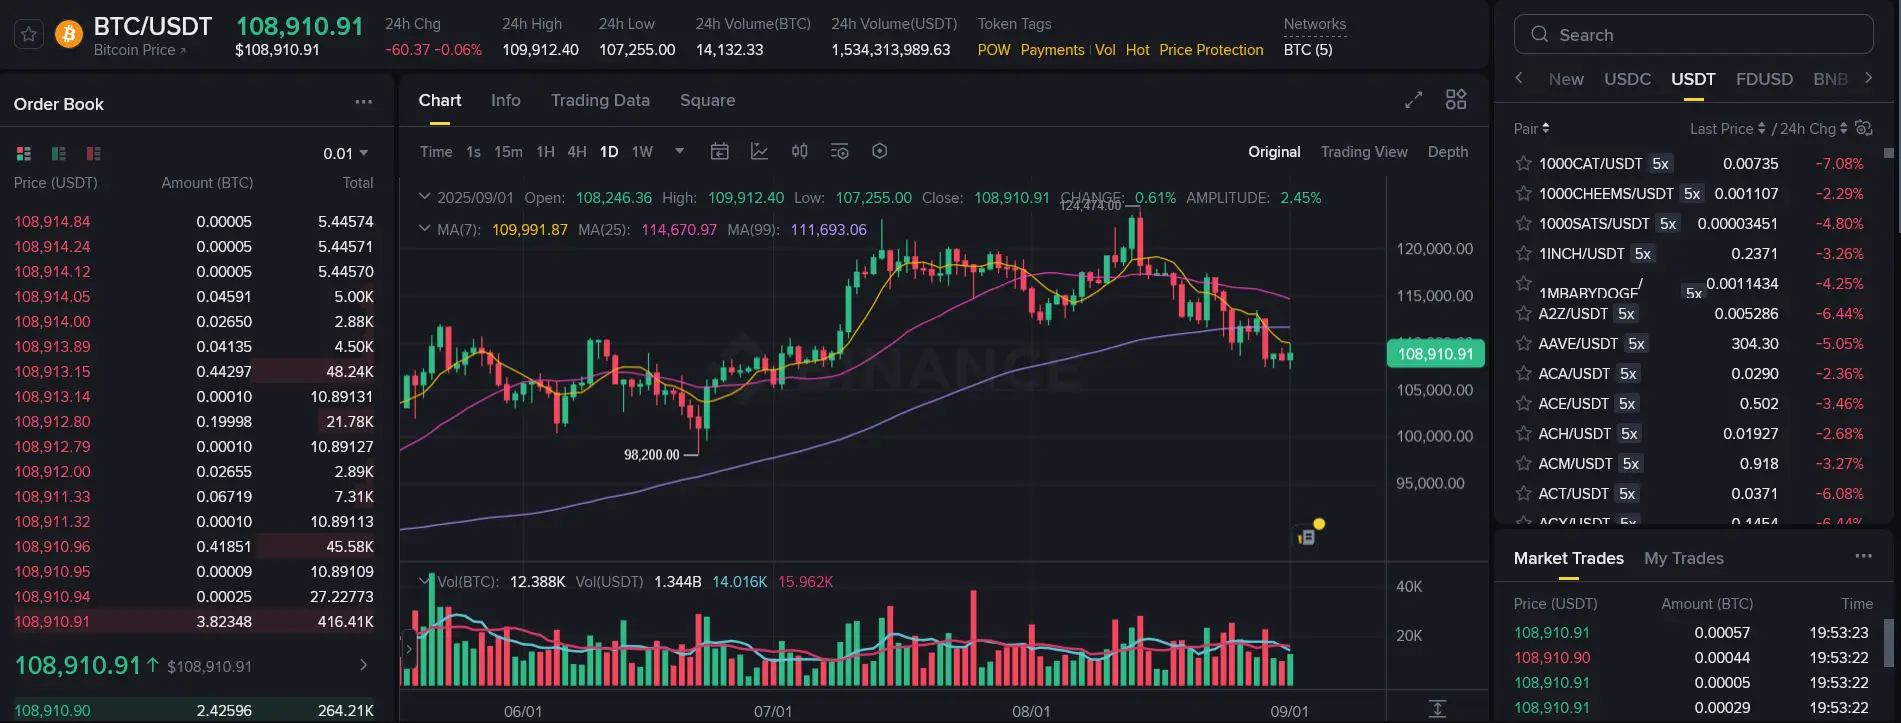Screen dimensions: 1901x723
Task: Open the chart display options icon
Action: point(840,151)
